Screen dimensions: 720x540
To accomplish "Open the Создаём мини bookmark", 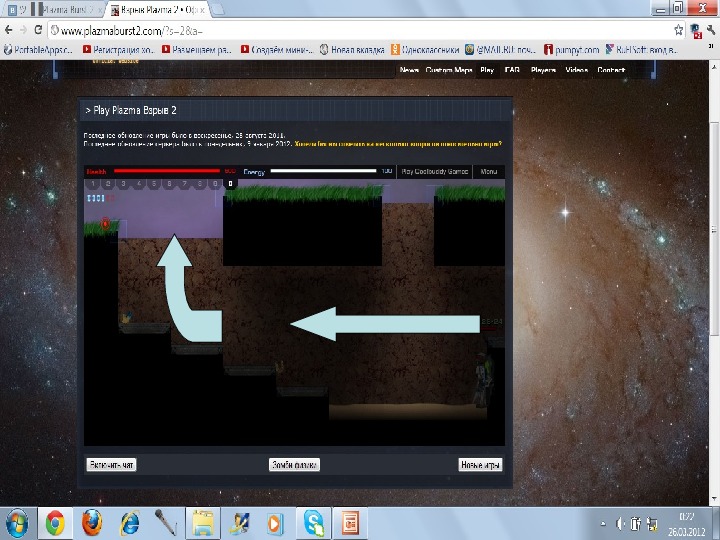I will [x=277, y=50].
